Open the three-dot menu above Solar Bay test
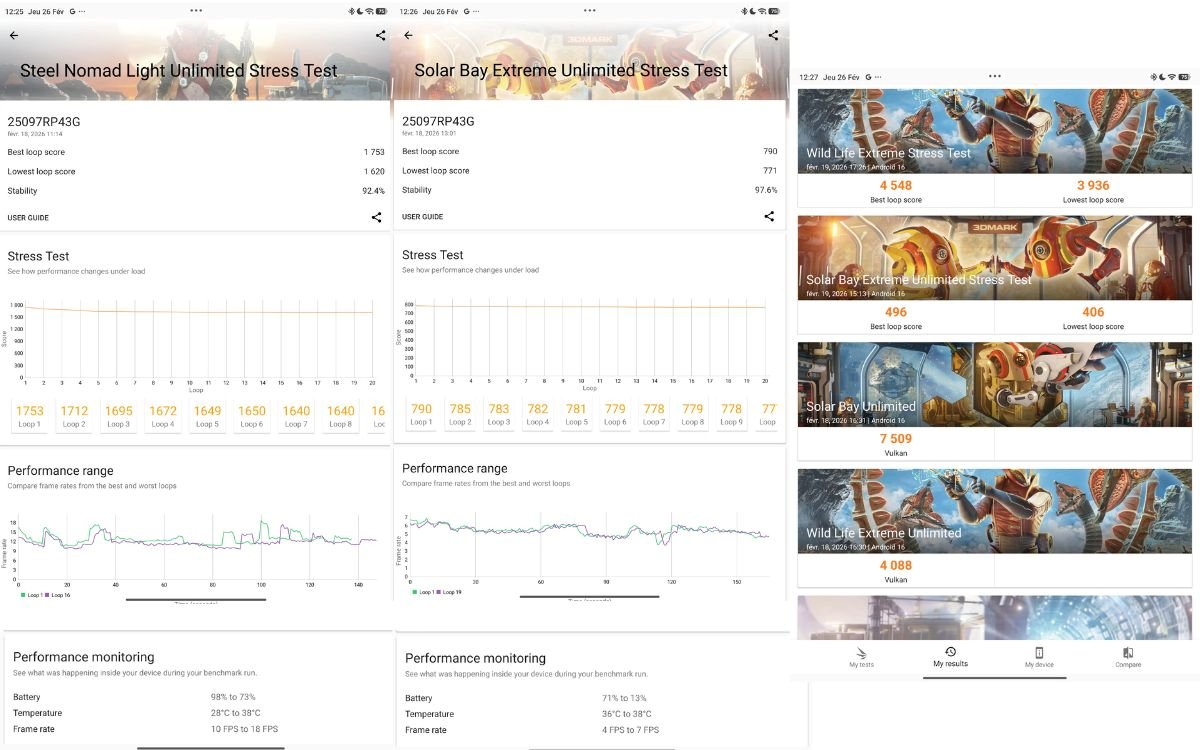The height and width of the screenshot is (750, 1200). tap(589, 10)
